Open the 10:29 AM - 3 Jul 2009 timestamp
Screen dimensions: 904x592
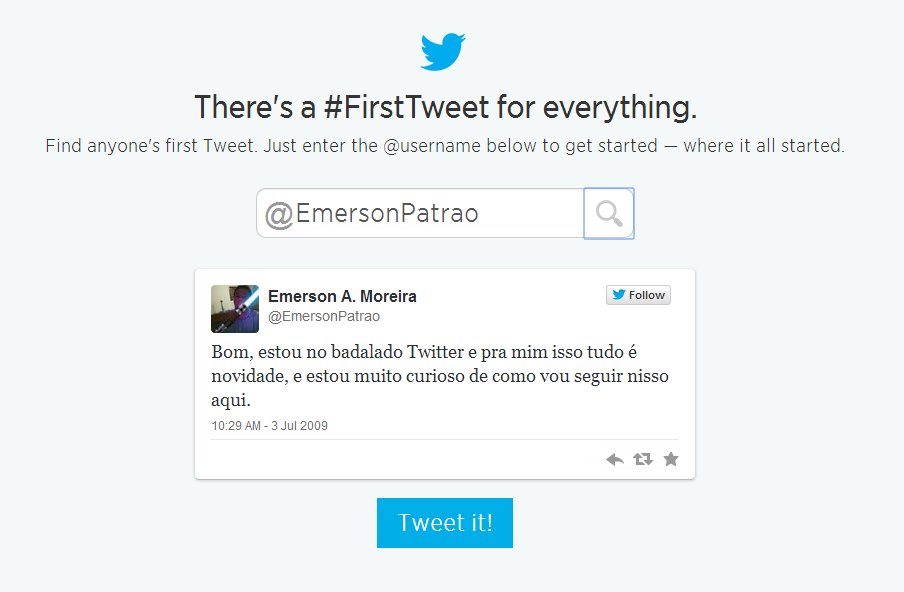pos(270,425)
